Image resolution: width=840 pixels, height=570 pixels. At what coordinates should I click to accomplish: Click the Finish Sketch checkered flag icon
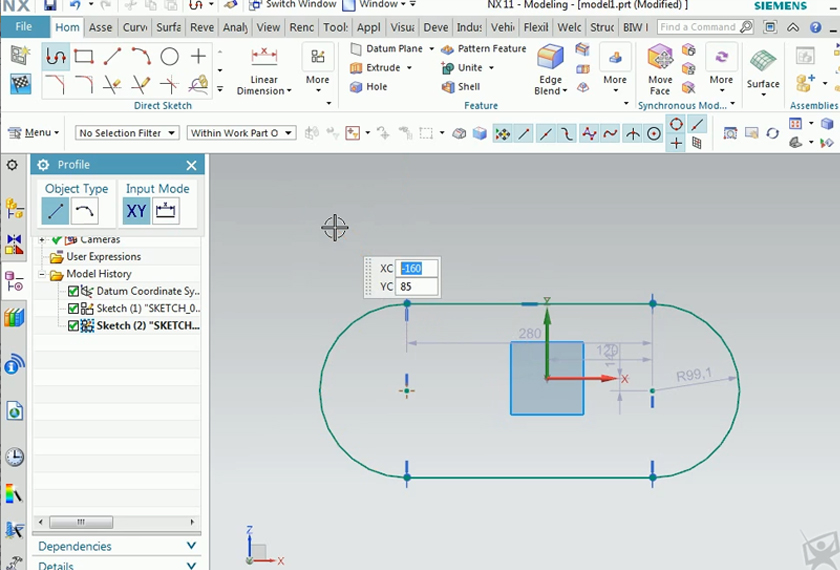tap(20, 84)
